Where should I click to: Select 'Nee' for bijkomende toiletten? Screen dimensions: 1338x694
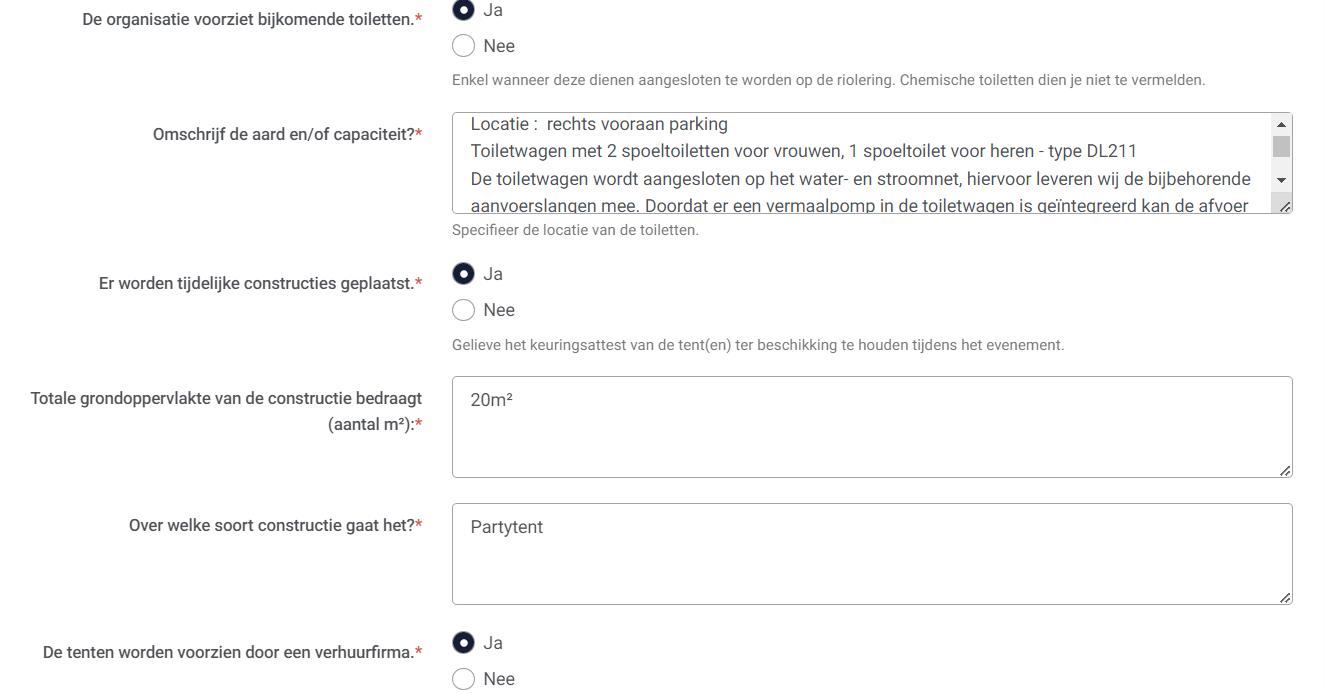point(463,46)
